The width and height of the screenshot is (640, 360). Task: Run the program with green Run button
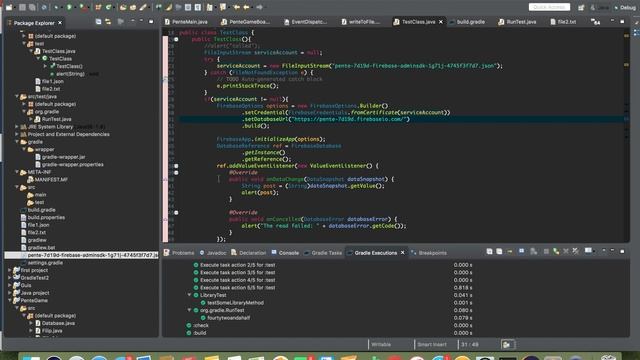69,7
